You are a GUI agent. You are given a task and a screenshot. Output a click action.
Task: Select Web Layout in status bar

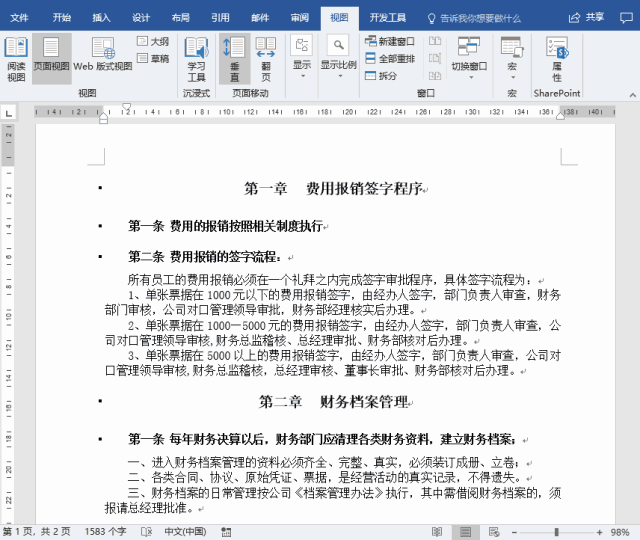point(494,532)
